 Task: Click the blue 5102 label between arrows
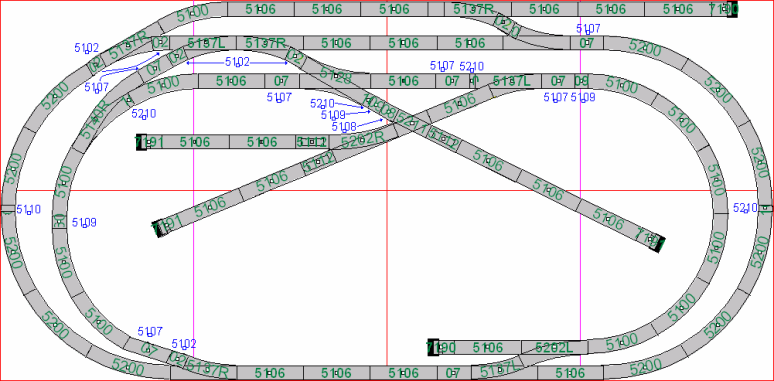[x=237, y=62]
